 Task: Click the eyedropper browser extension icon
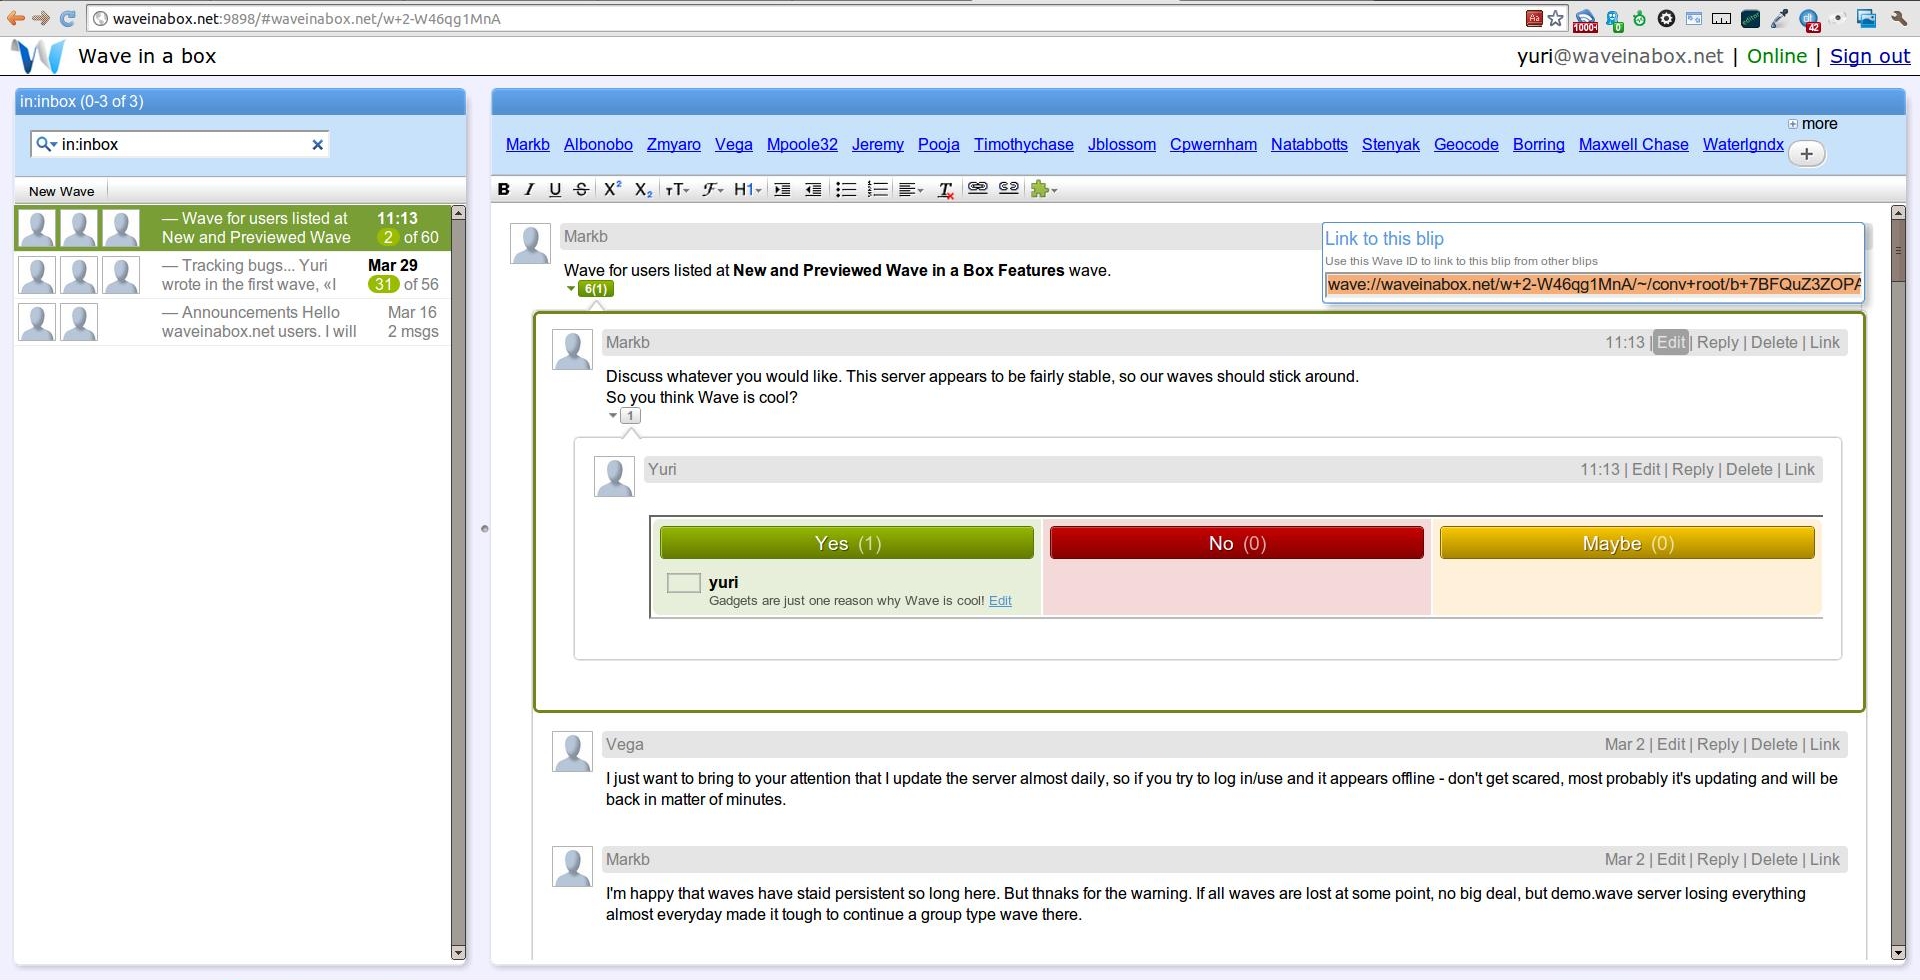click(1779, 18)
